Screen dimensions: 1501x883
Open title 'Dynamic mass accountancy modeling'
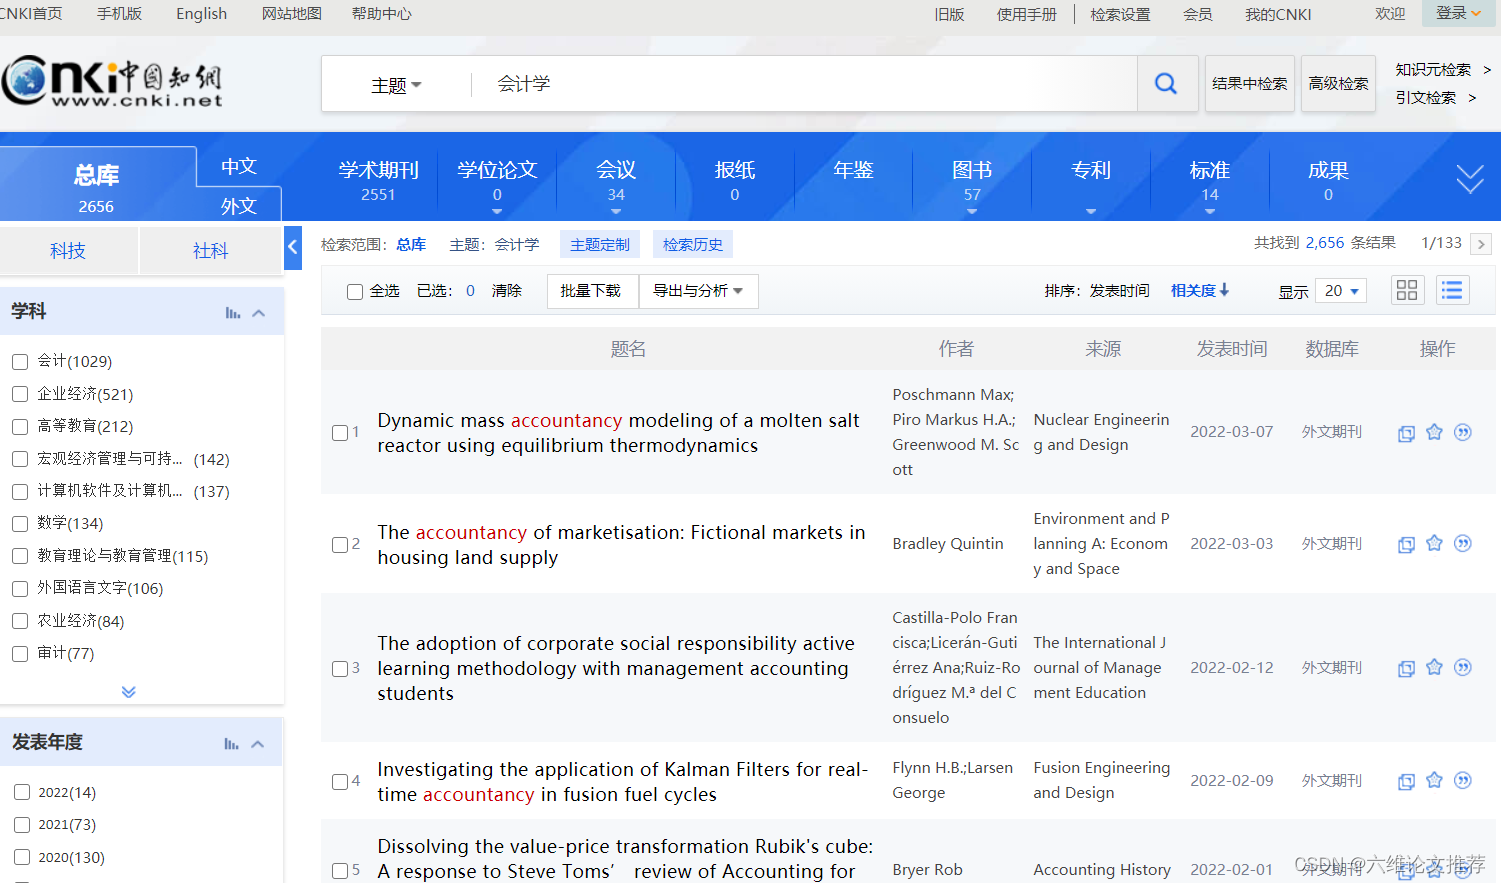[x=618, y=433]
